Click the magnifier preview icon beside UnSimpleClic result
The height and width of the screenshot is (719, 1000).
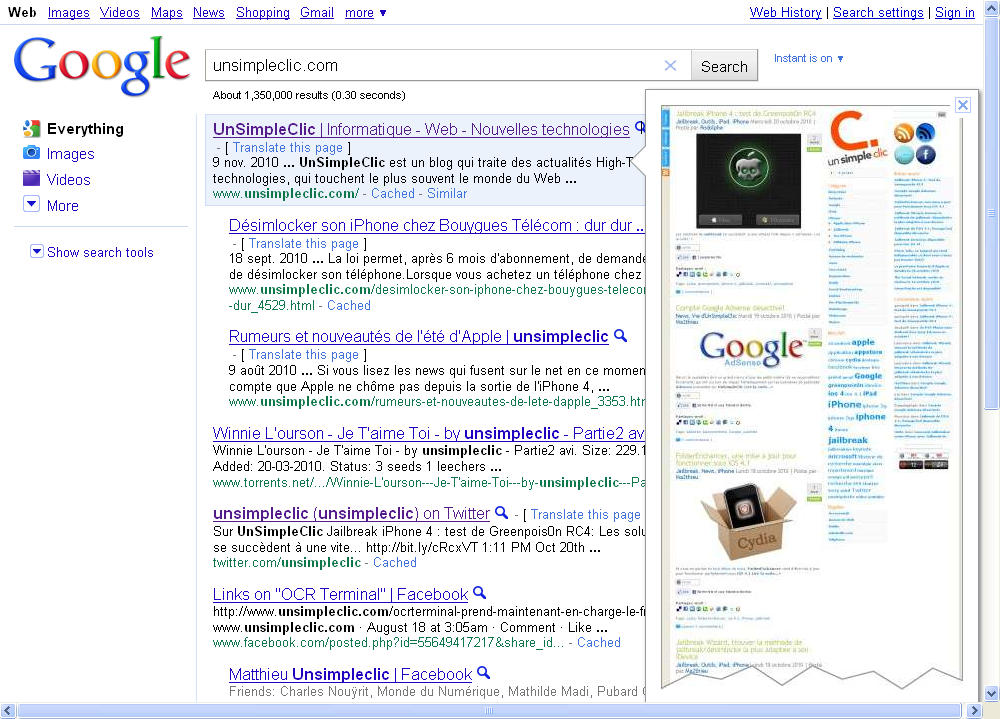(640, 128)
